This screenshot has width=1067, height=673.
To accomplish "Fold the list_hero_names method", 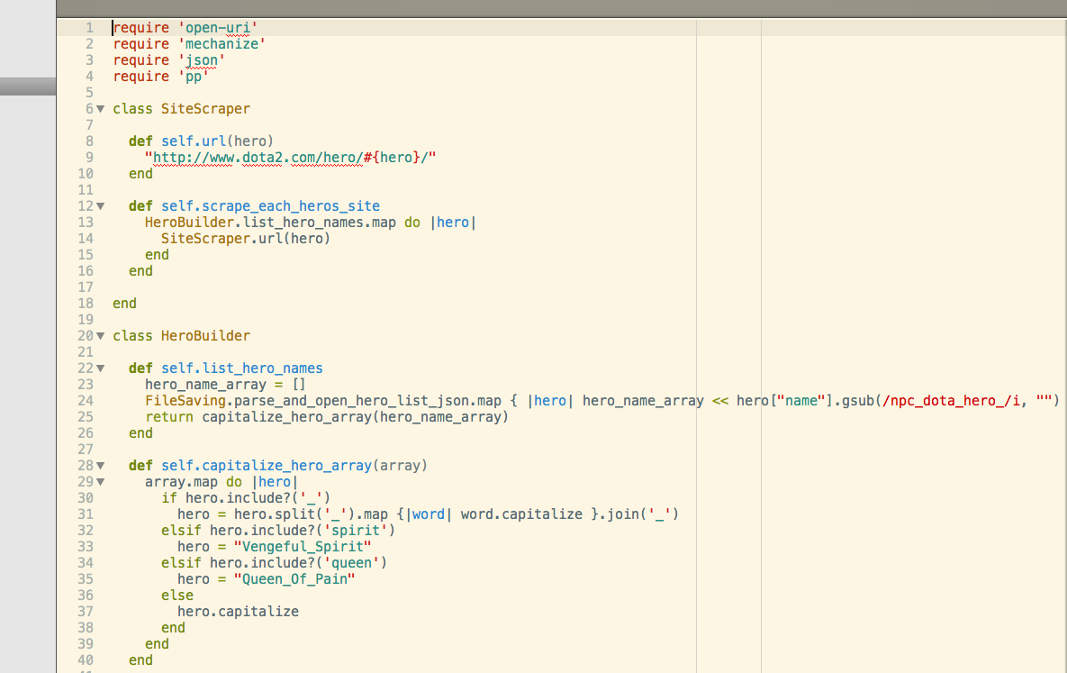I will (100, 368).
